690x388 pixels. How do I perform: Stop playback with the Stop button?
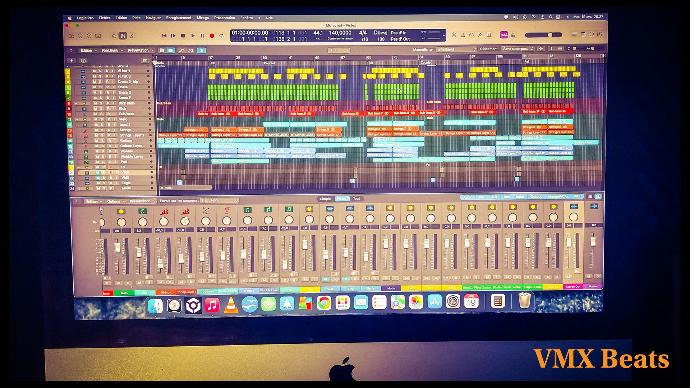[x=183, y=36]
